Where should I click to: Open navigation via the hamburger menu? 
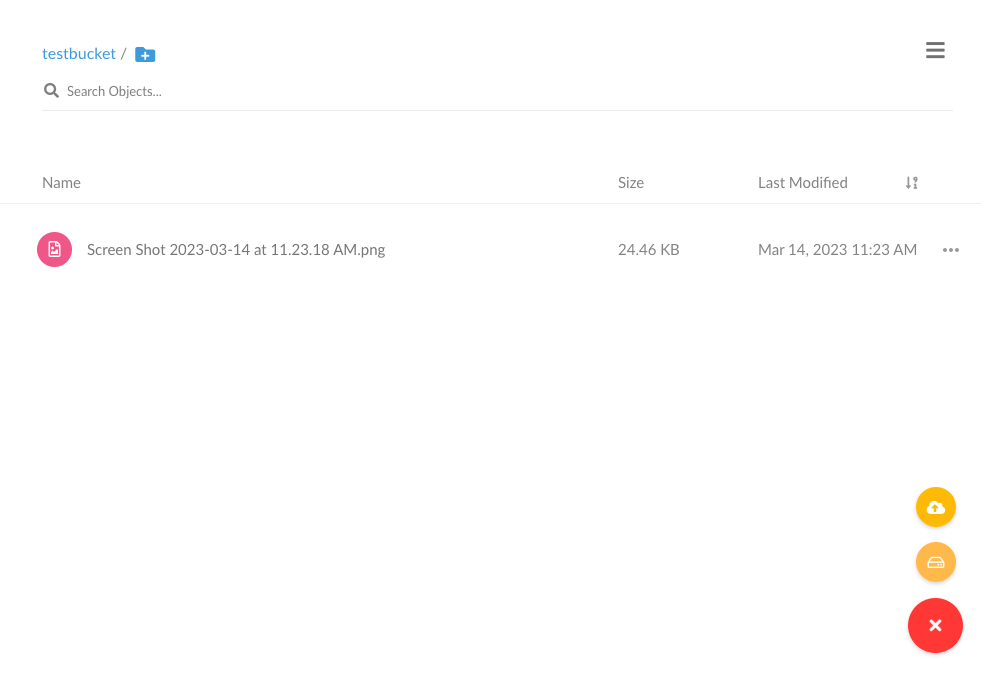click(935, 50)
